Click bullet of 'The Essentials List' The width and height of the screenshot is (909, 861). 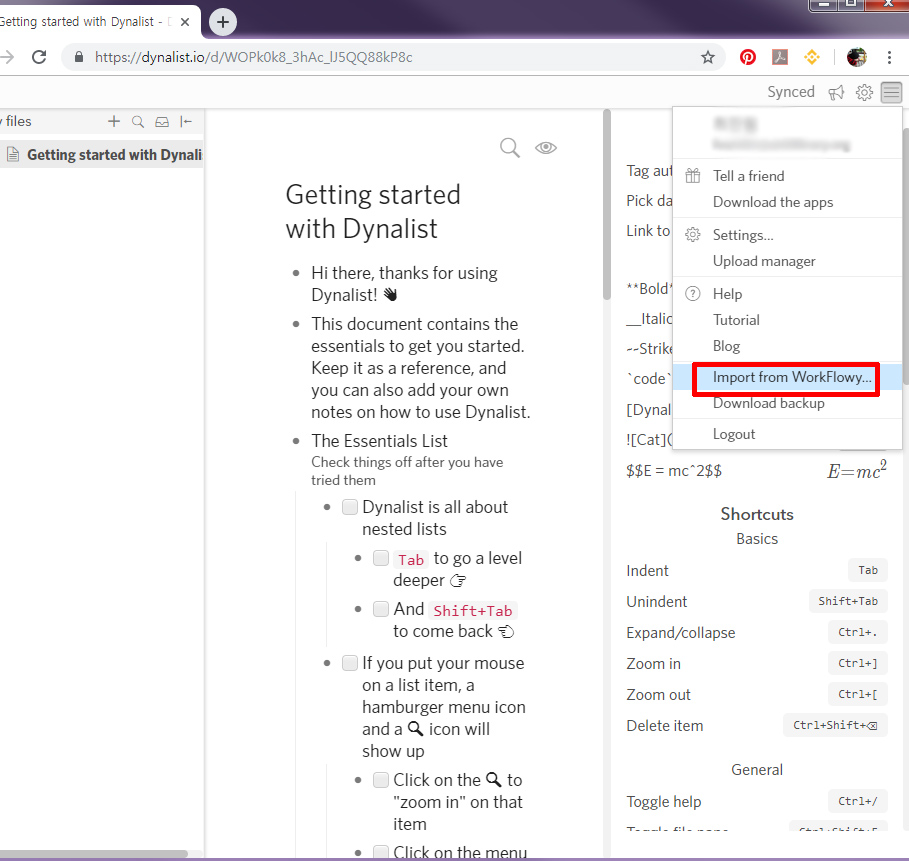[x=296, y=441]
